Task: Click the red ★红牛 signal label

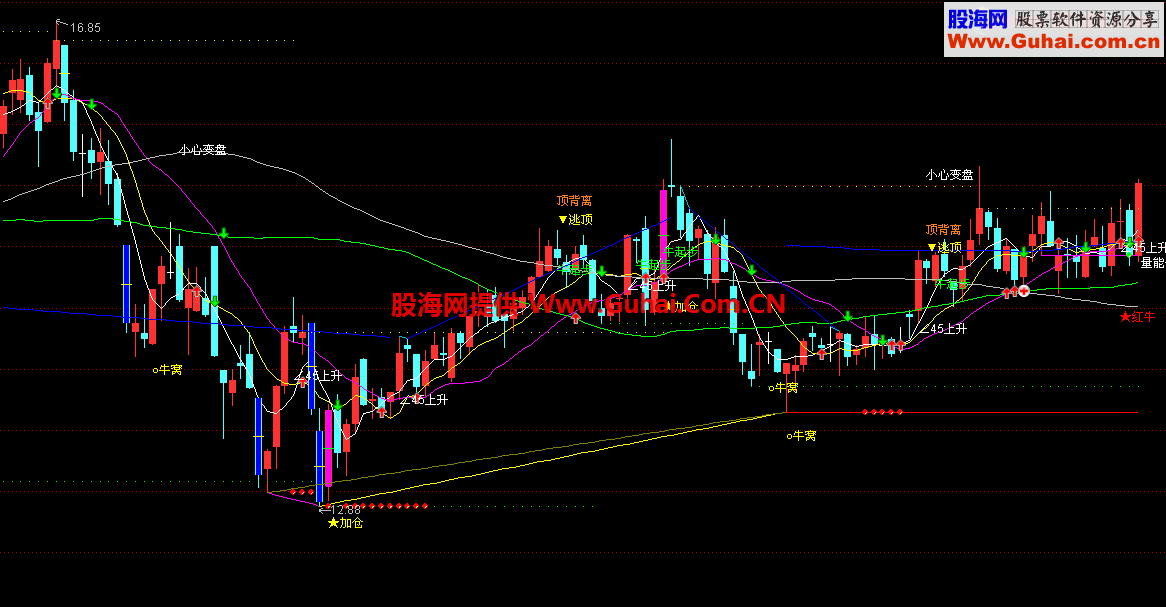Action: (x=1137, y=317)
